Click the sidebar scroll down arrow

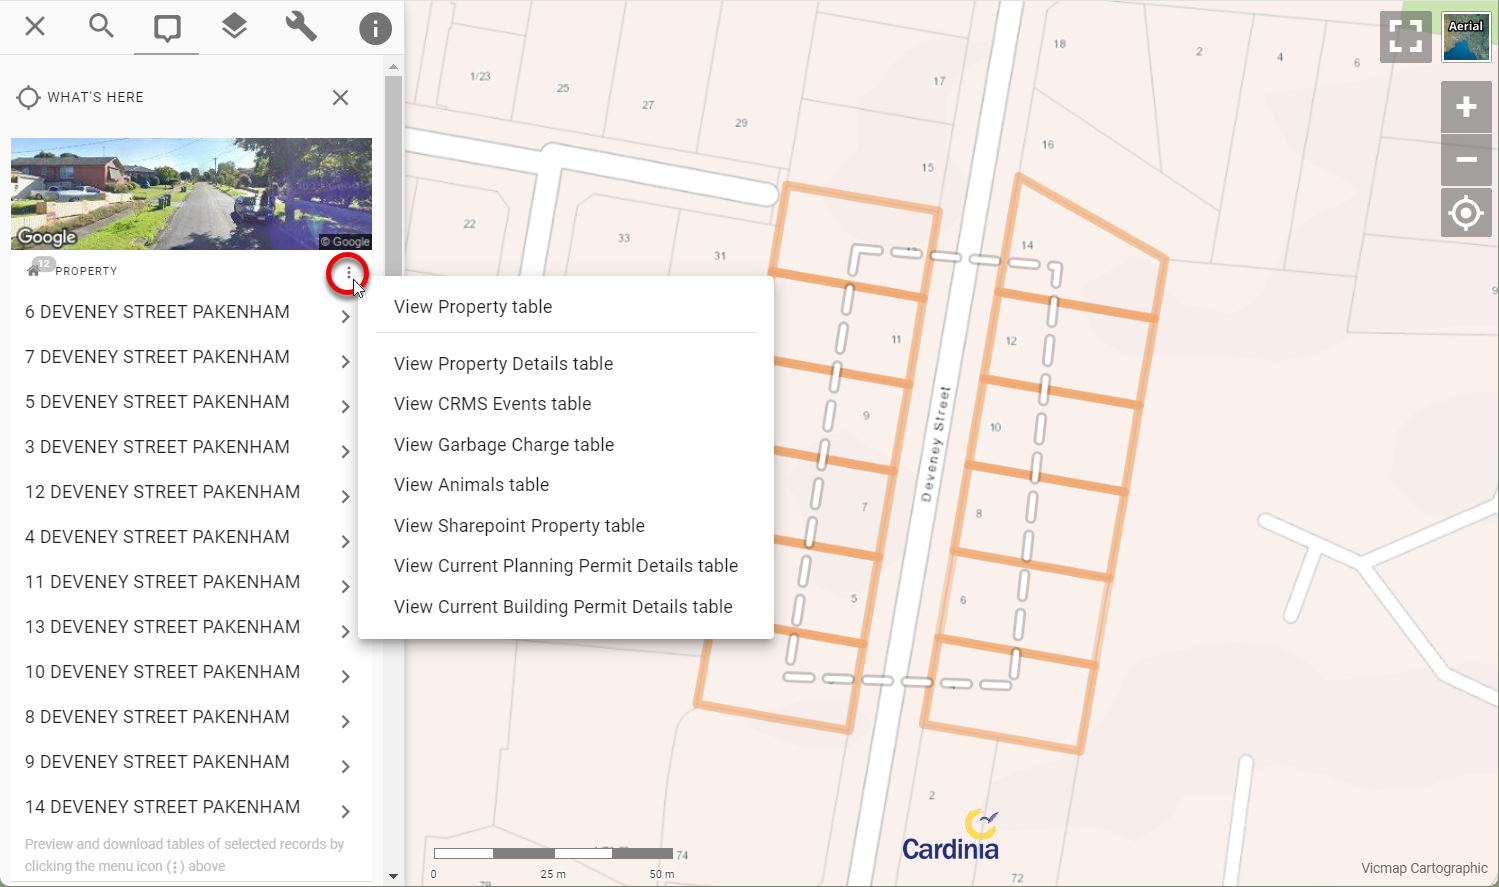(x=393, y=876)
